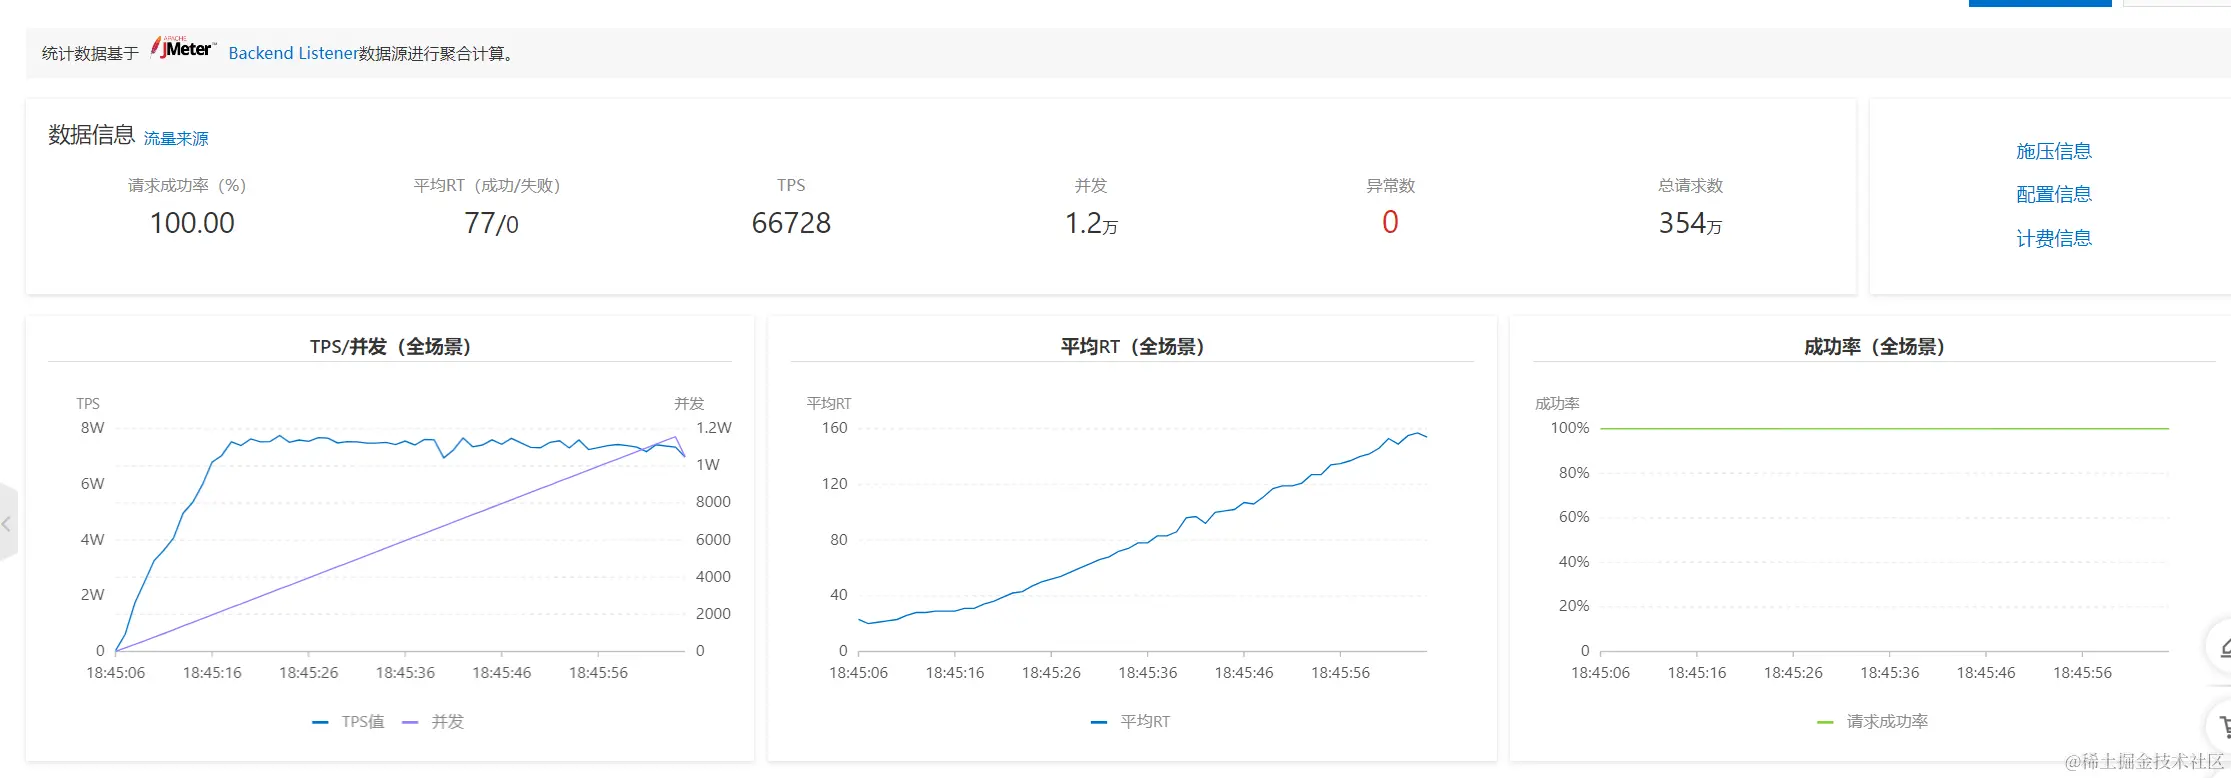
Task: Click the TPS/并发（全场景）chart title
Action: 390,346
